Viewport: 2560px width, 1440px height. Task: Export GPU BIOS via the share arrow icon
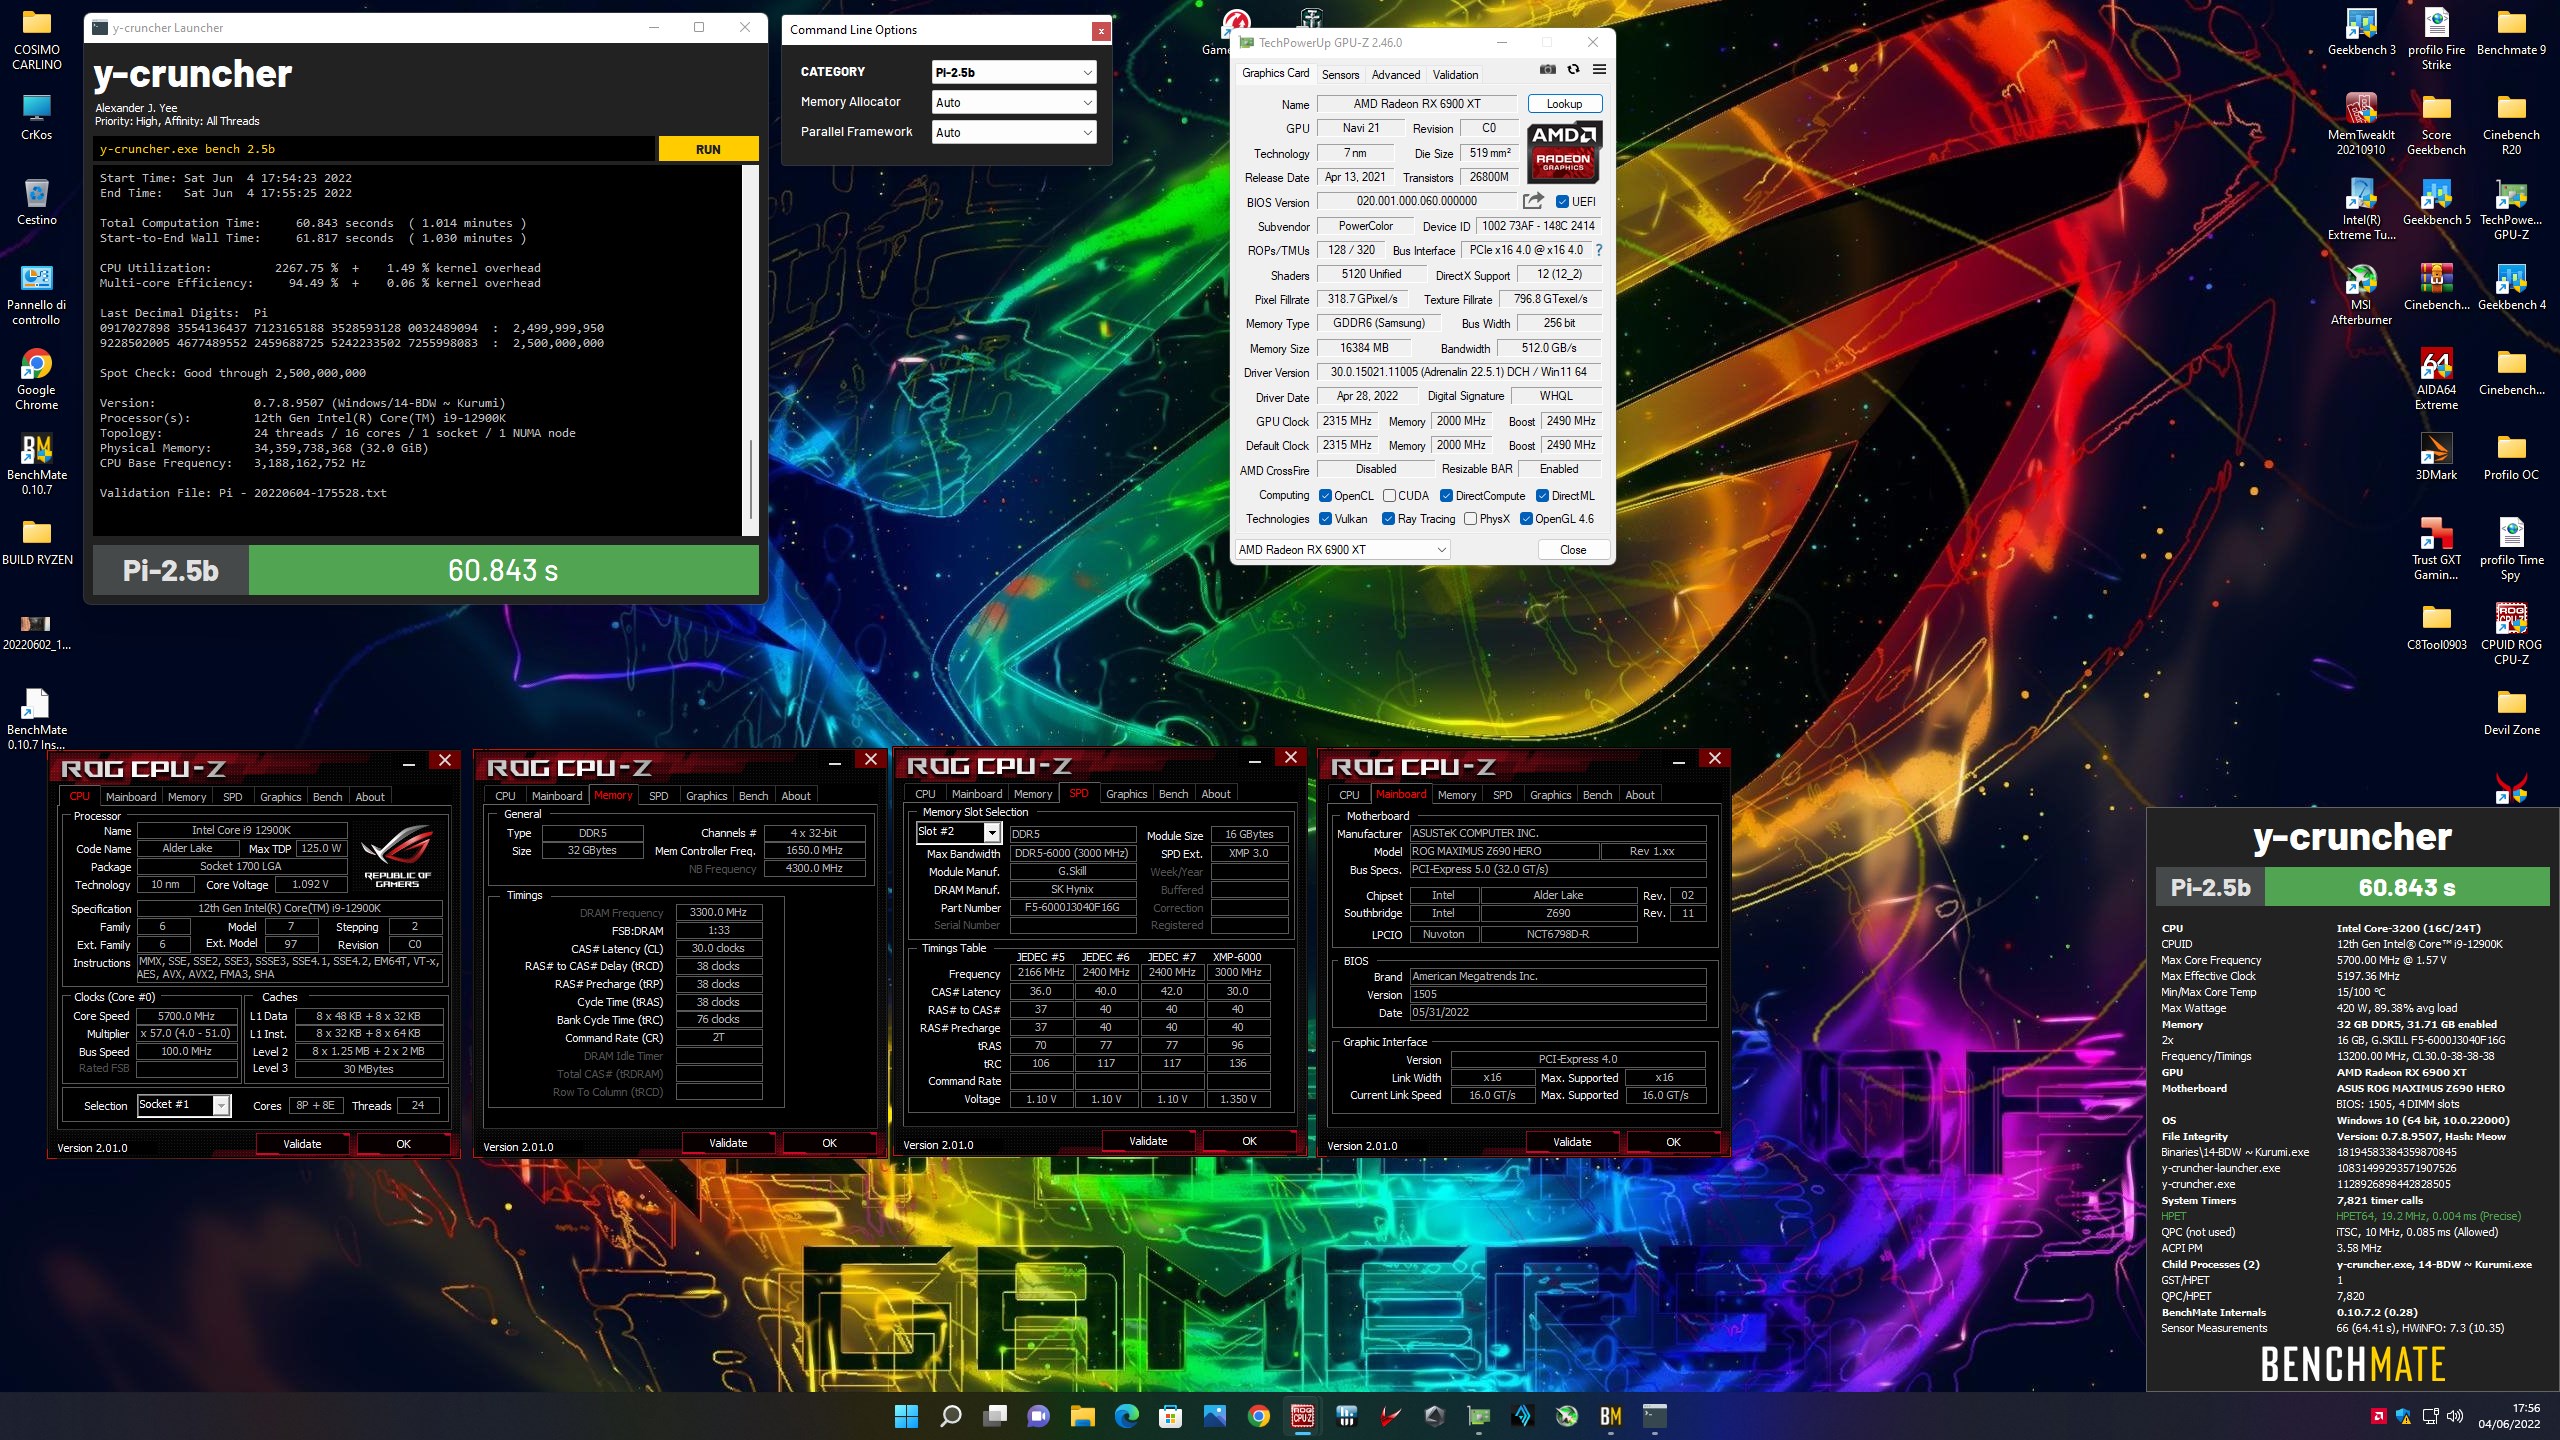(1533, 201)
